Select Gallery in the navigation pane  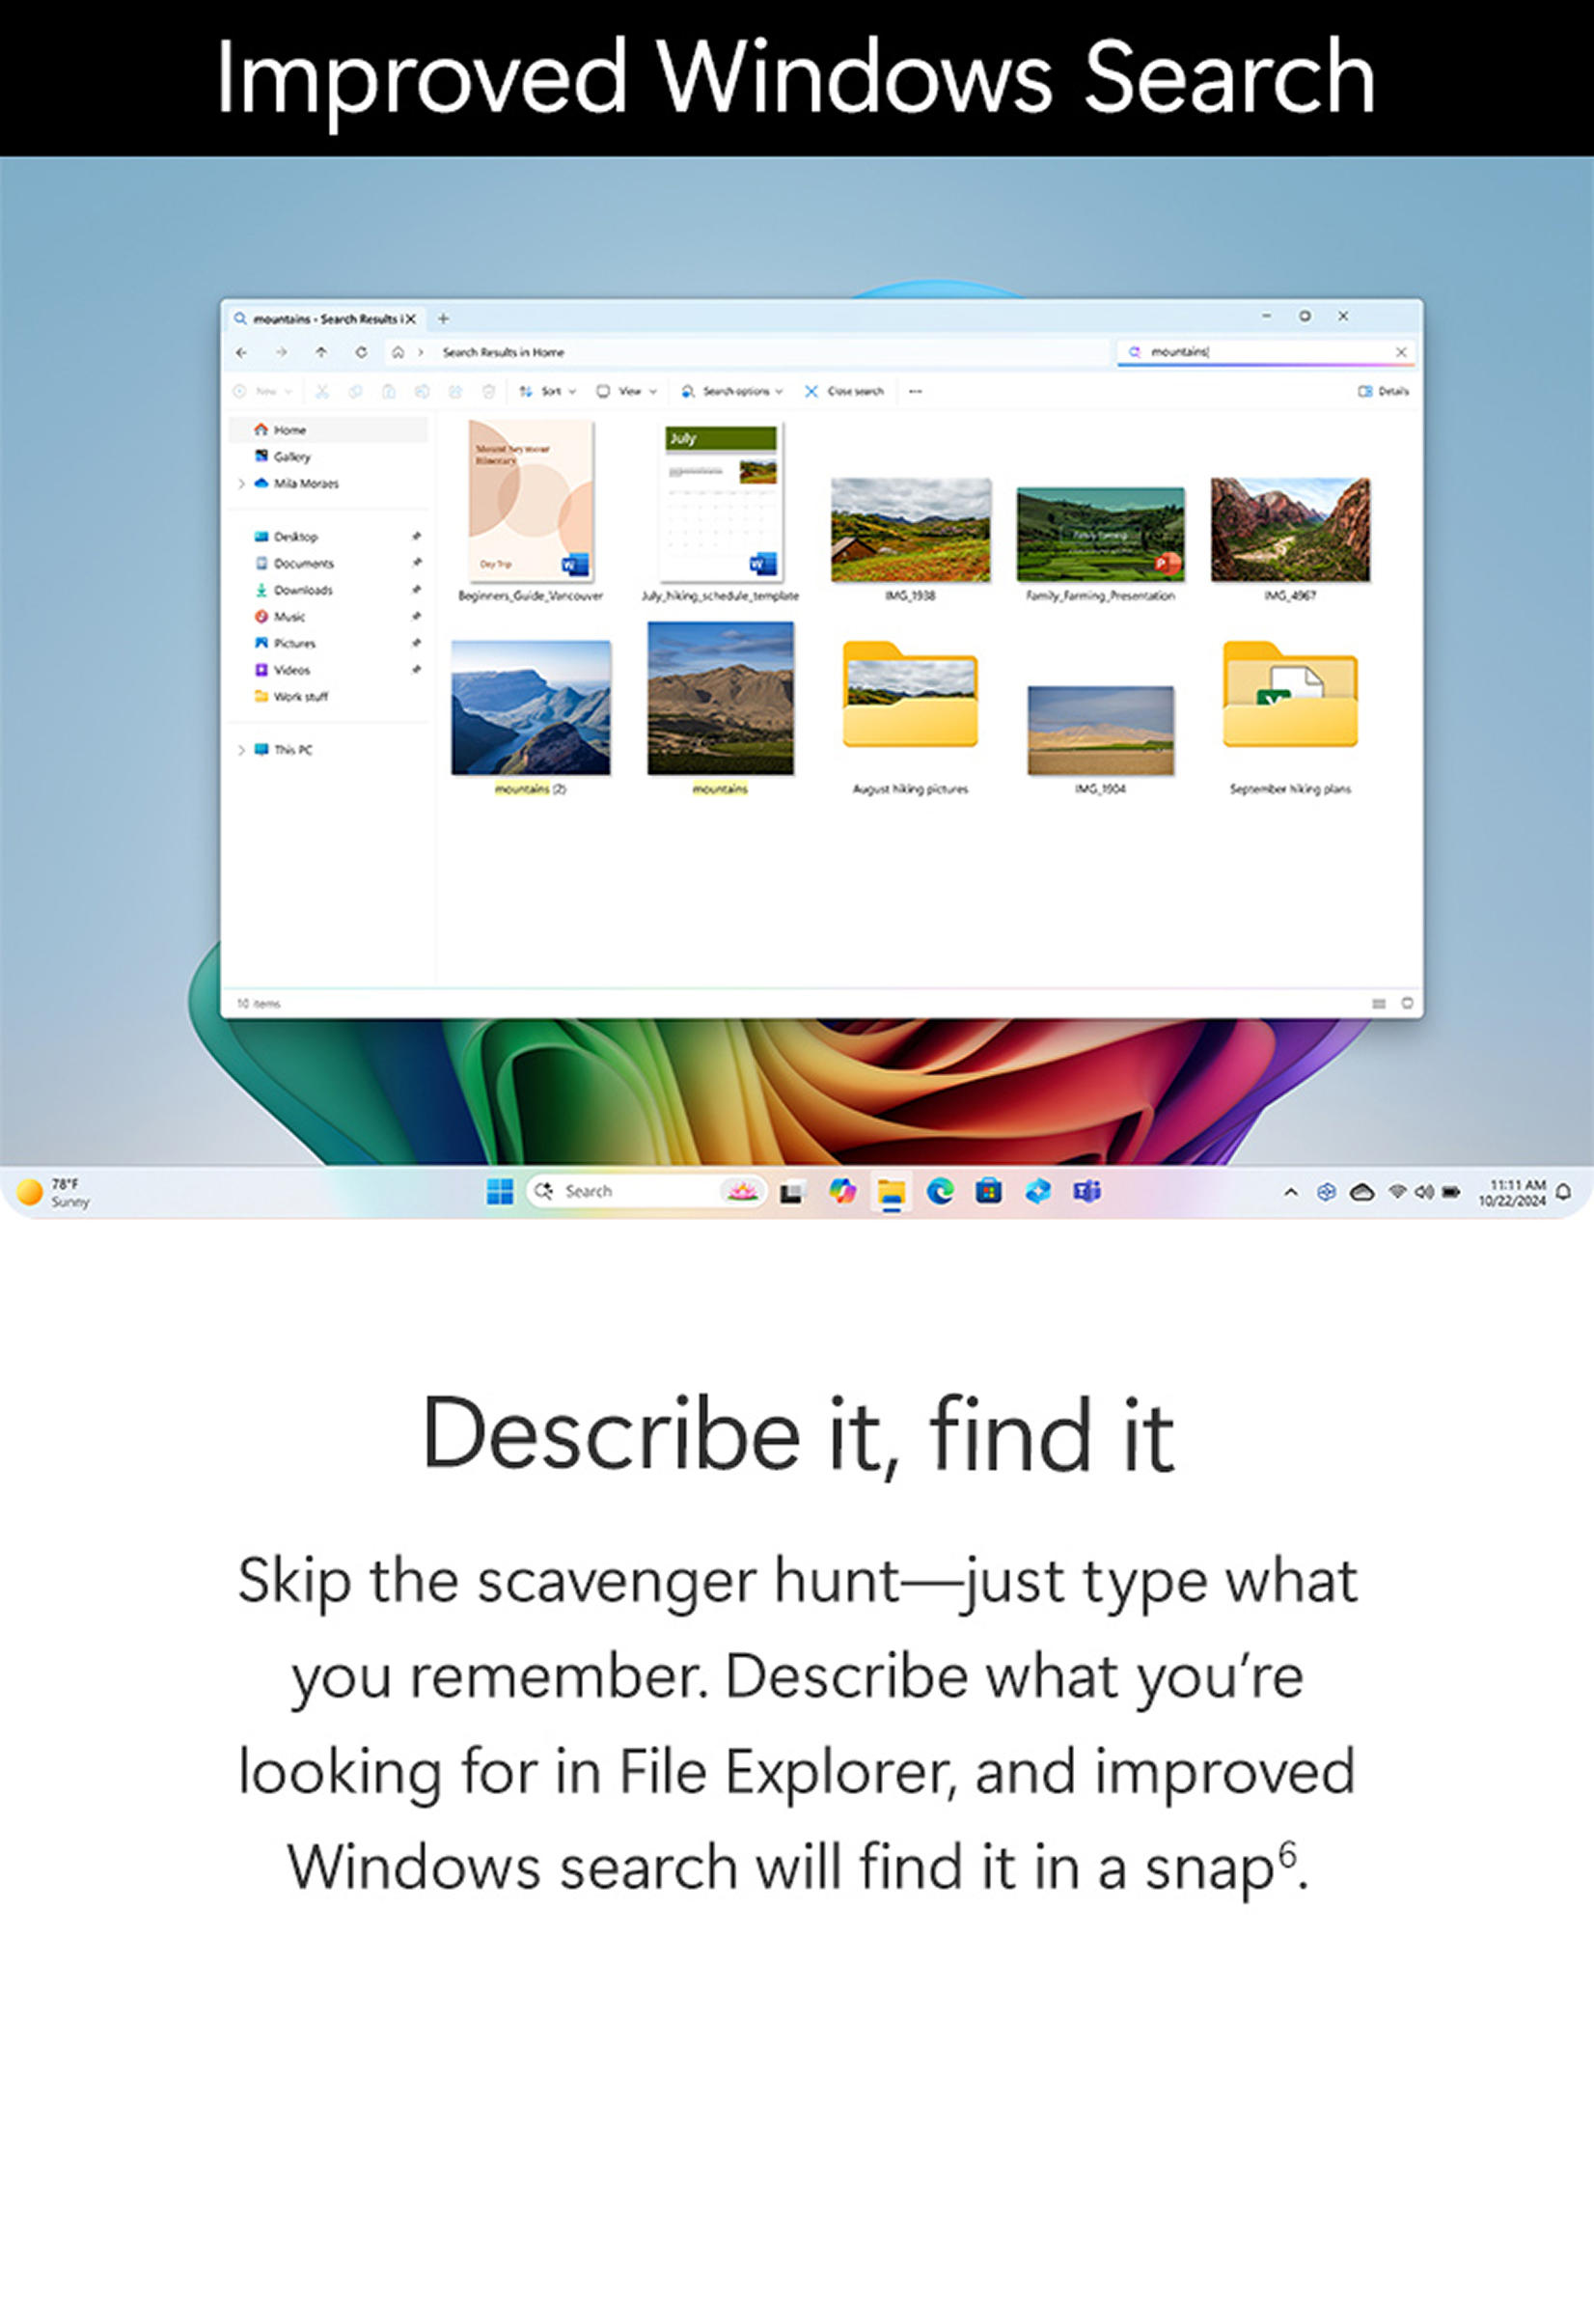(x=292, y=457)
